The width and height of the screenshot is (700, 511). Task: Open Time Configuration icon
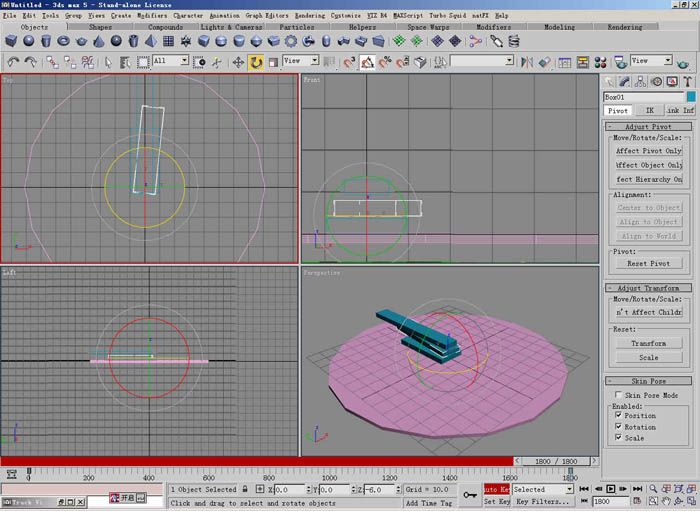coord(638,502)
